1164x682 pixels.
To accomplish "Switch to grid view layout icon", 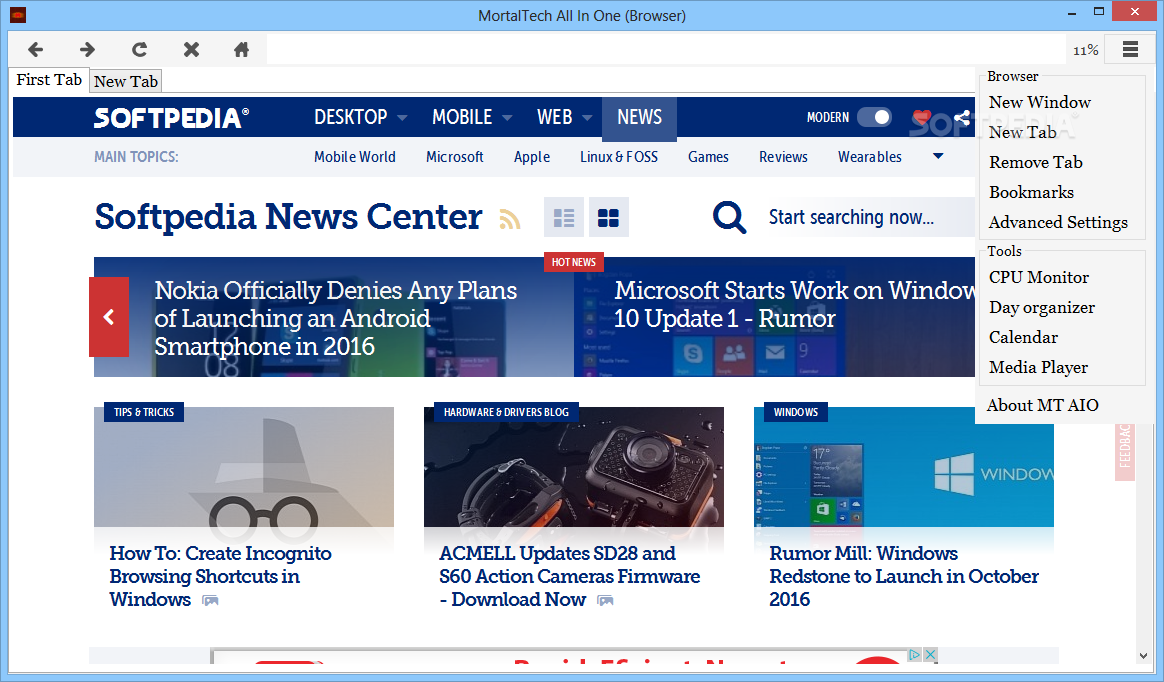I will pyautogui.click(x=609, y=217).
